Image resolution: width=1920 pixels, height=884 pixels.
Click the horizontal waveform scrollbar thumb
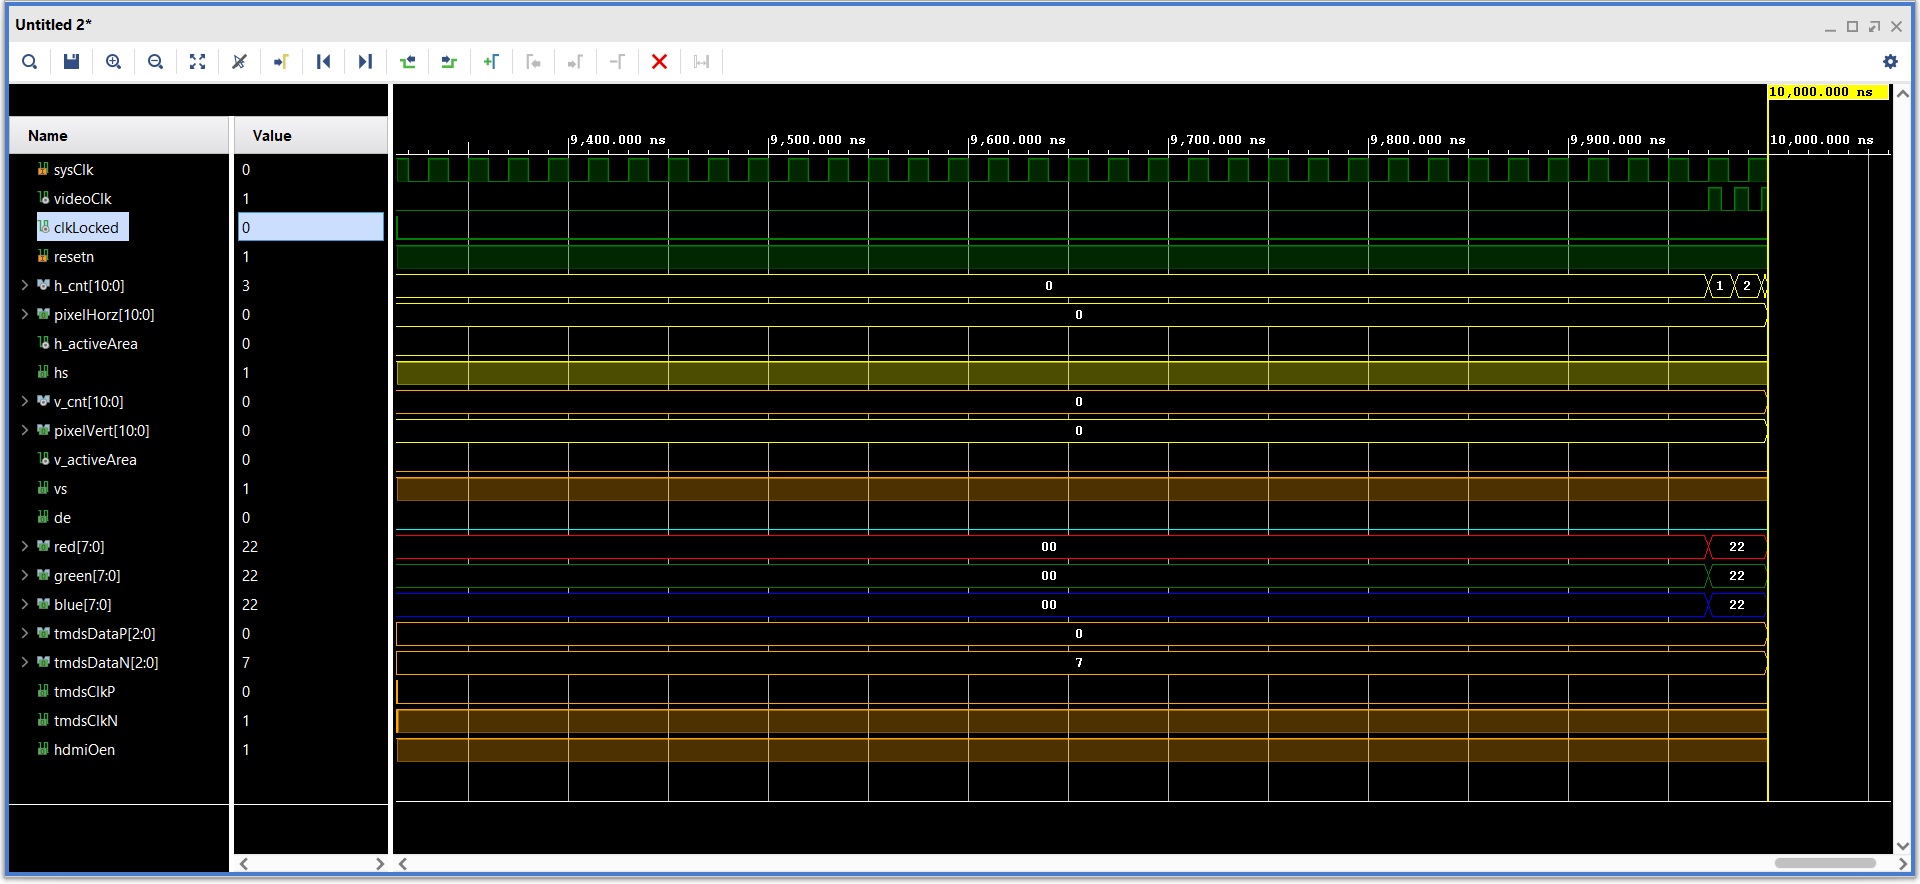pyautogui.click(x=1825, y=864)
